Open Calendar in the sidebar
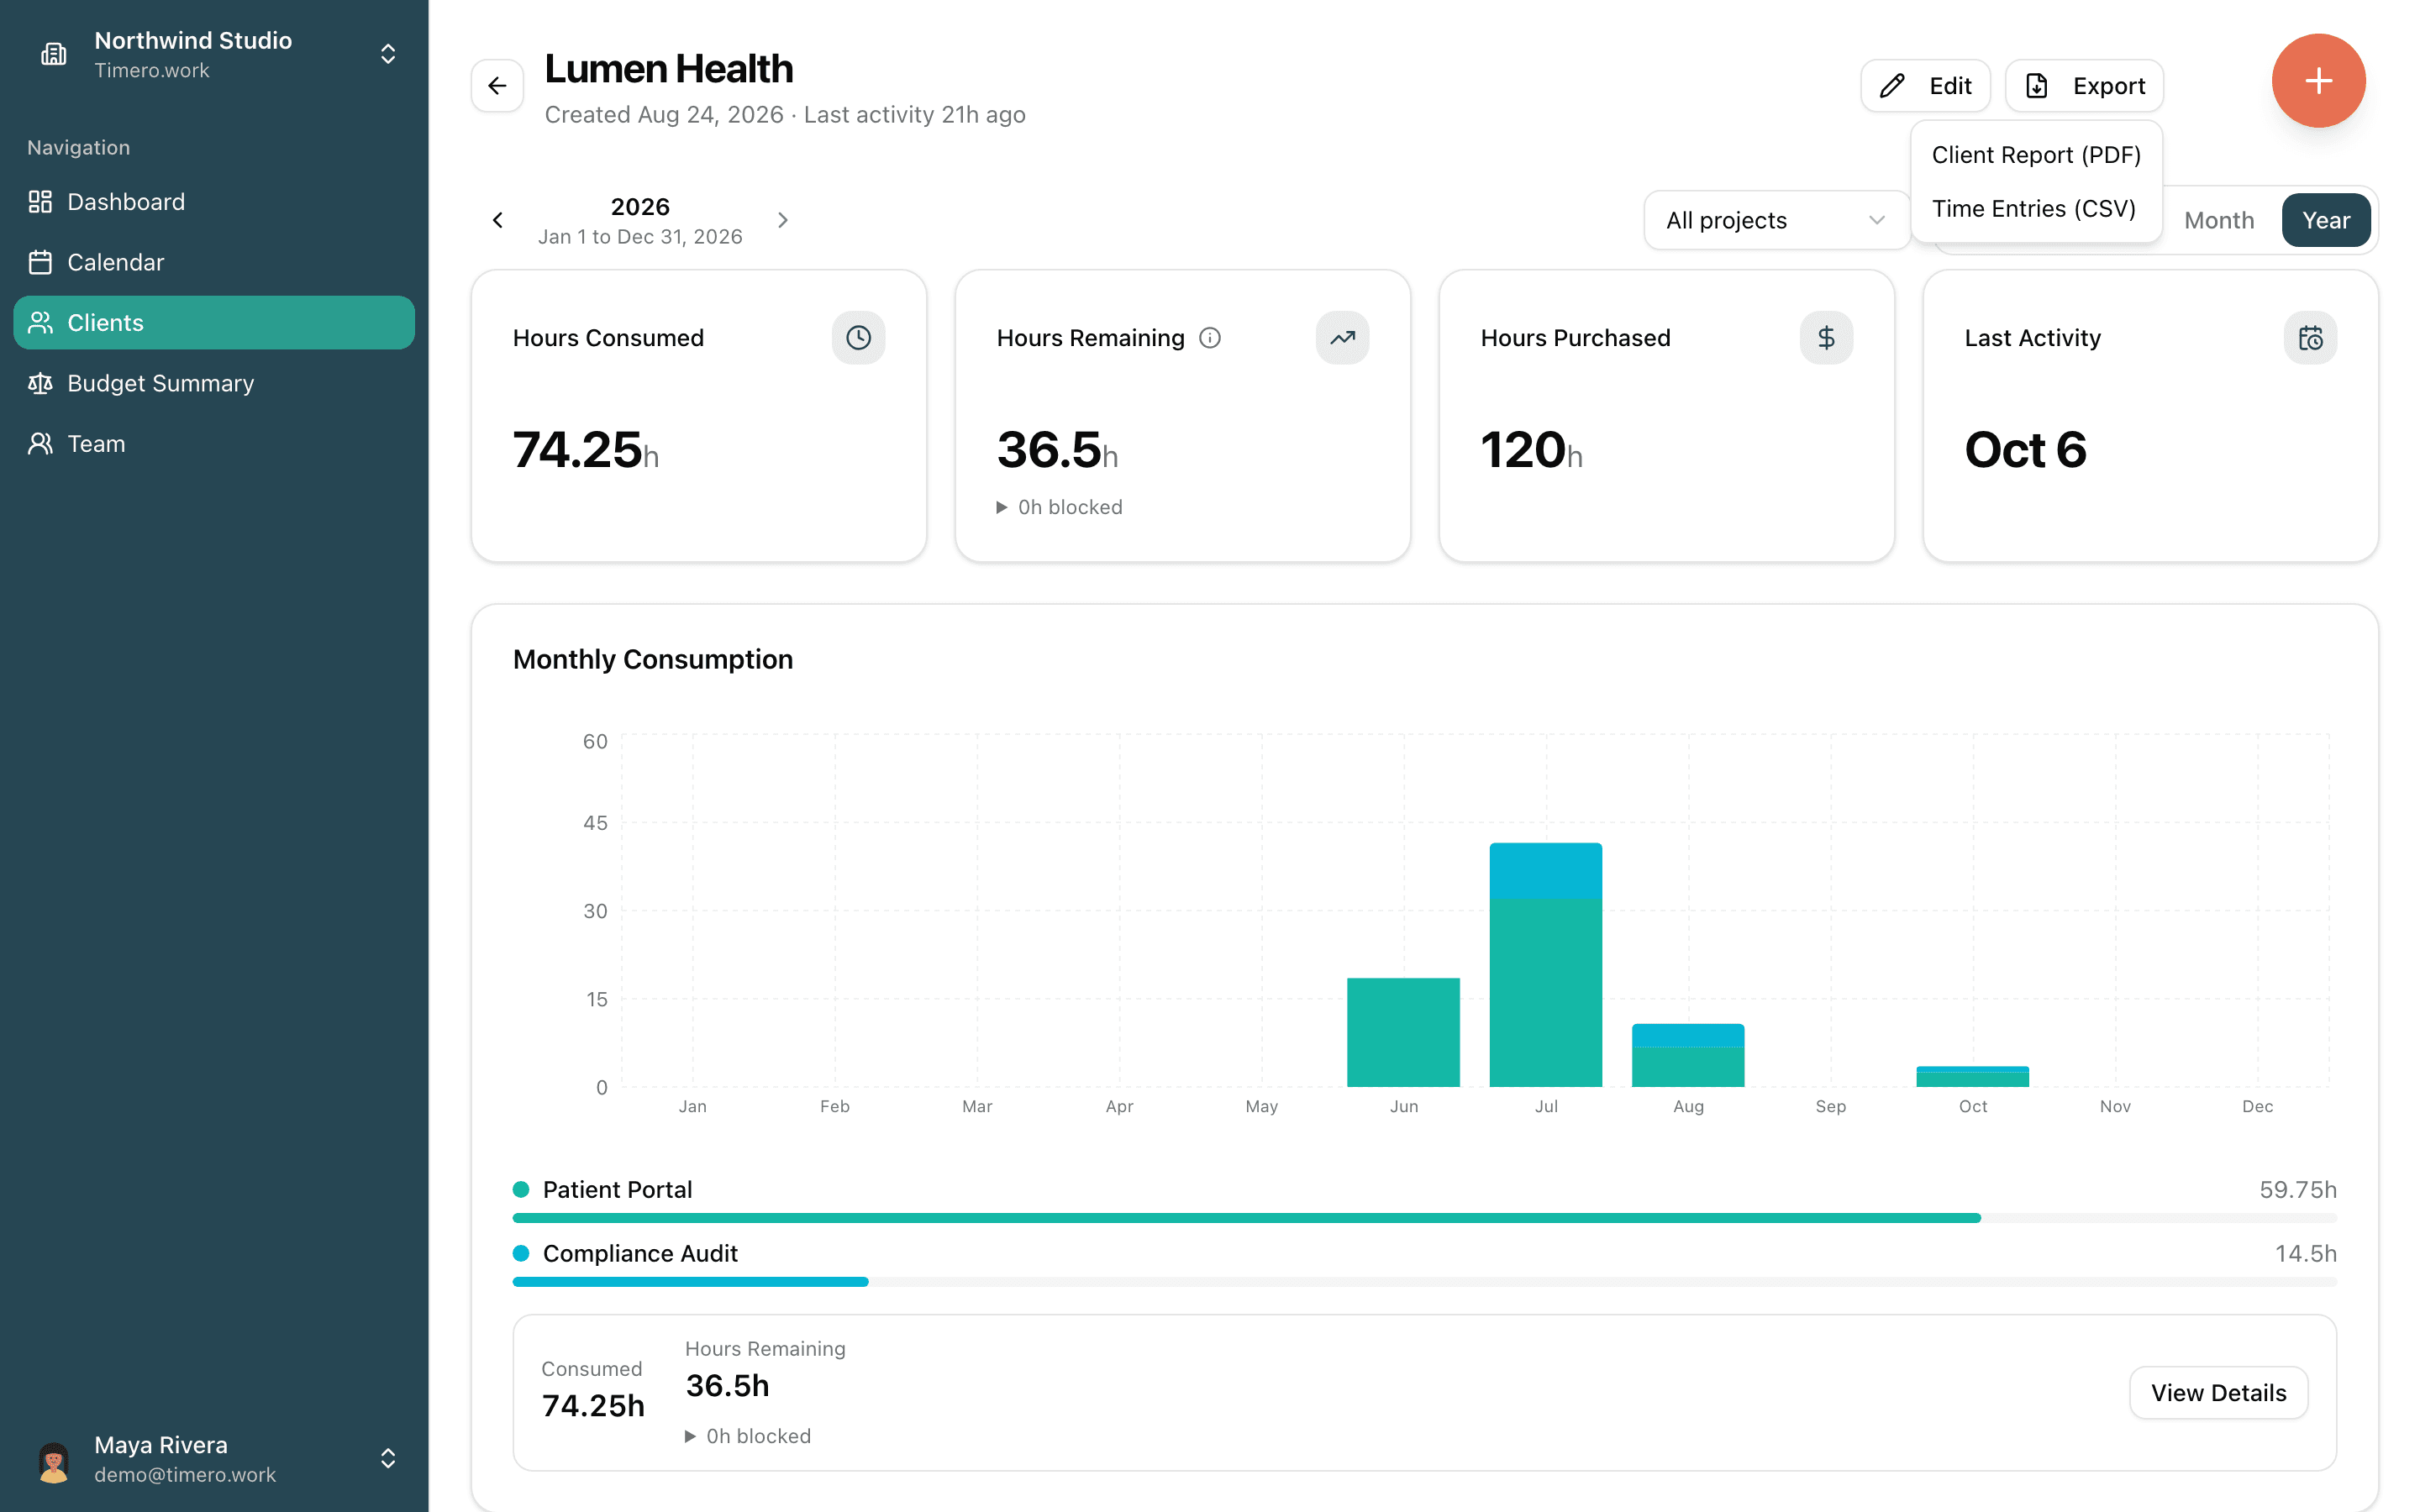2420x1512 pixels. point(214,262)
